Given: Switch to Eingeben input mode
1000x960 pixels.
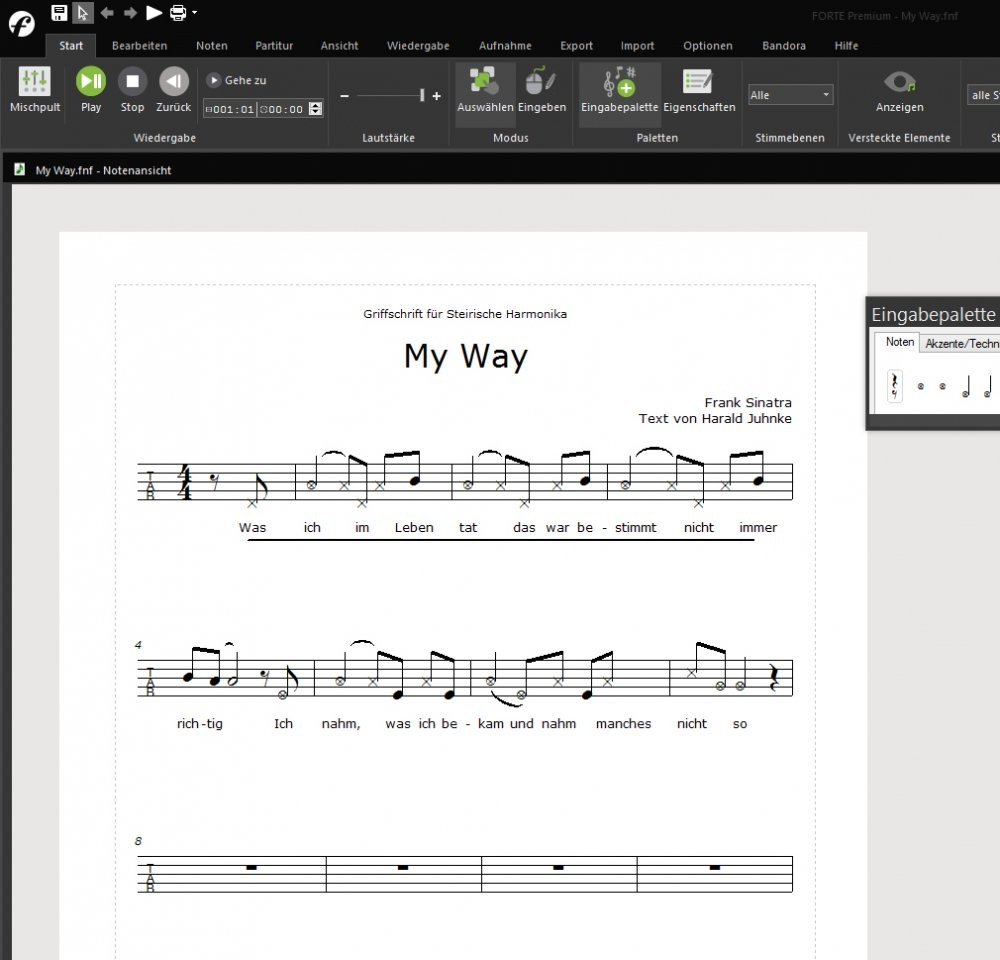Looking at the screenshot, I should 542,90.
